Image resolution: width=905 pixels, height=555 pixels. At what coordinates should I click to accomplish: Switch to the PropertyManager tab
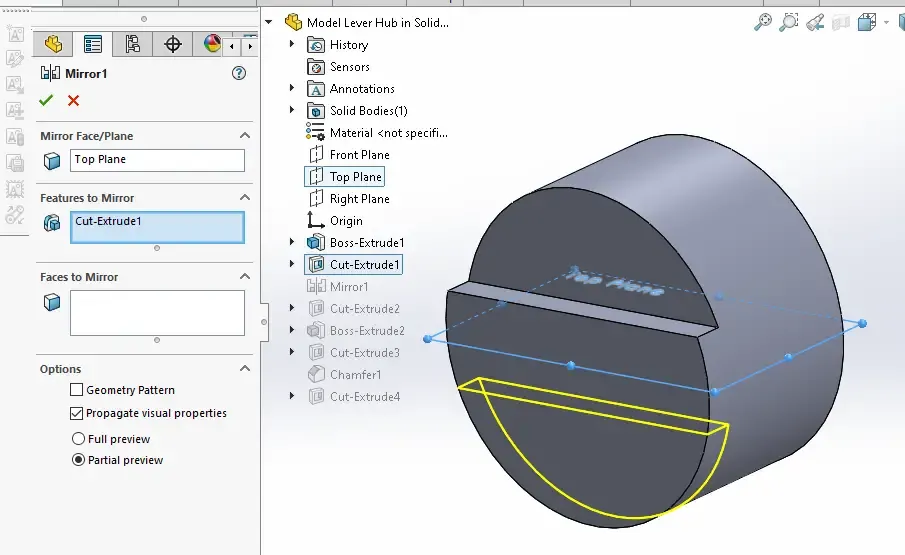tap(92, 44)
